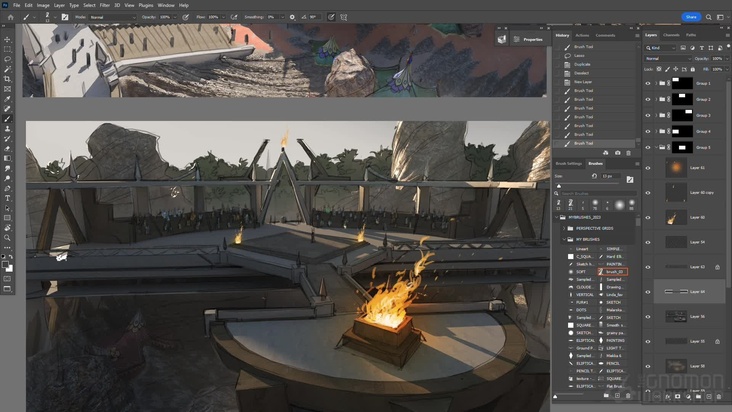Toggle visibility of Layer 64
The image size is (732, 412).
click(648, 292)
